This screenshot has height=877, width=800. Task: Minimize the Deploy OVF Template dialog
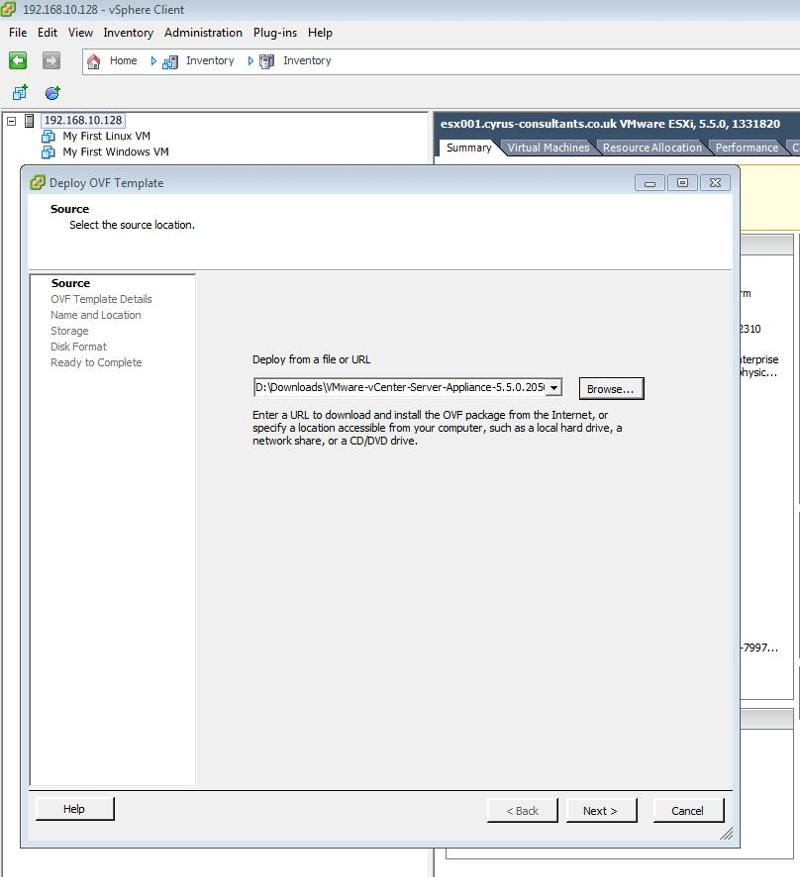[x=650, y=183]
